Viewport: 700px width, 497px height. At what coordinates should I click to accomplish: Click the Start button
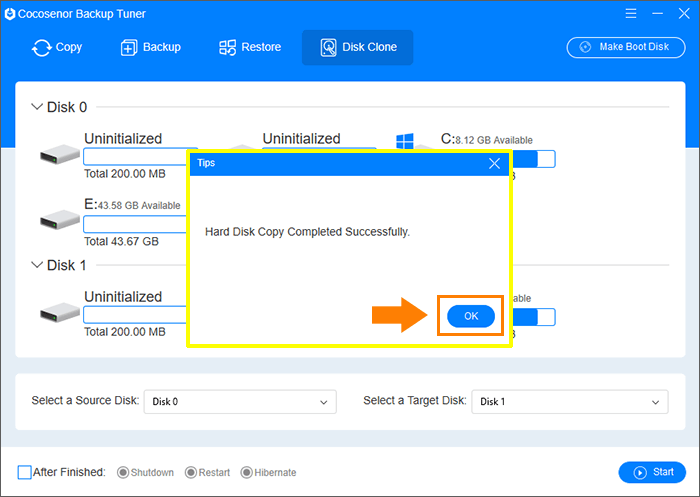(x=652, y=472)
